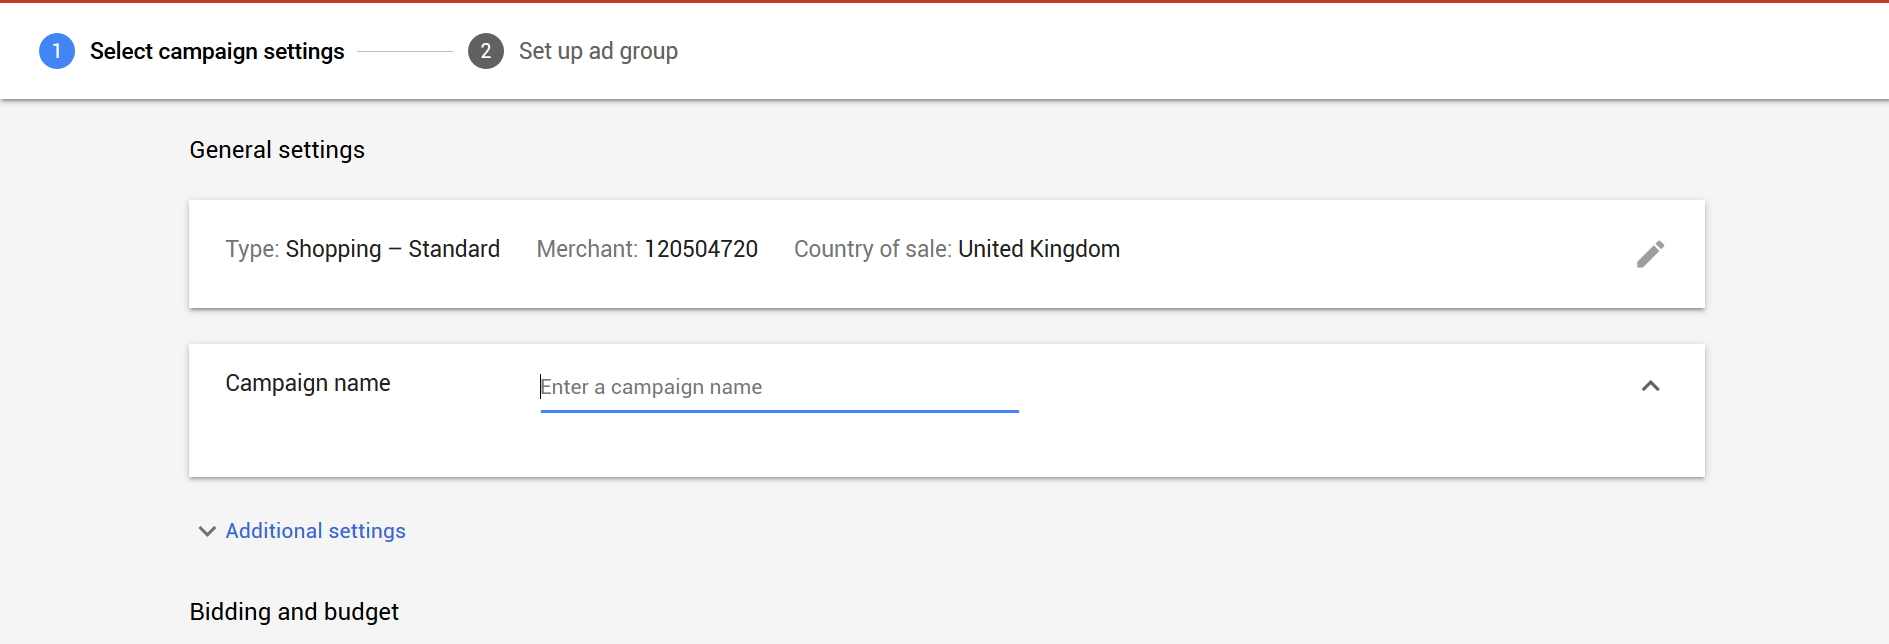Click the Type label in settings card
The height and width of the screenshot is (644, 1889).
click(x=252, y=249)
